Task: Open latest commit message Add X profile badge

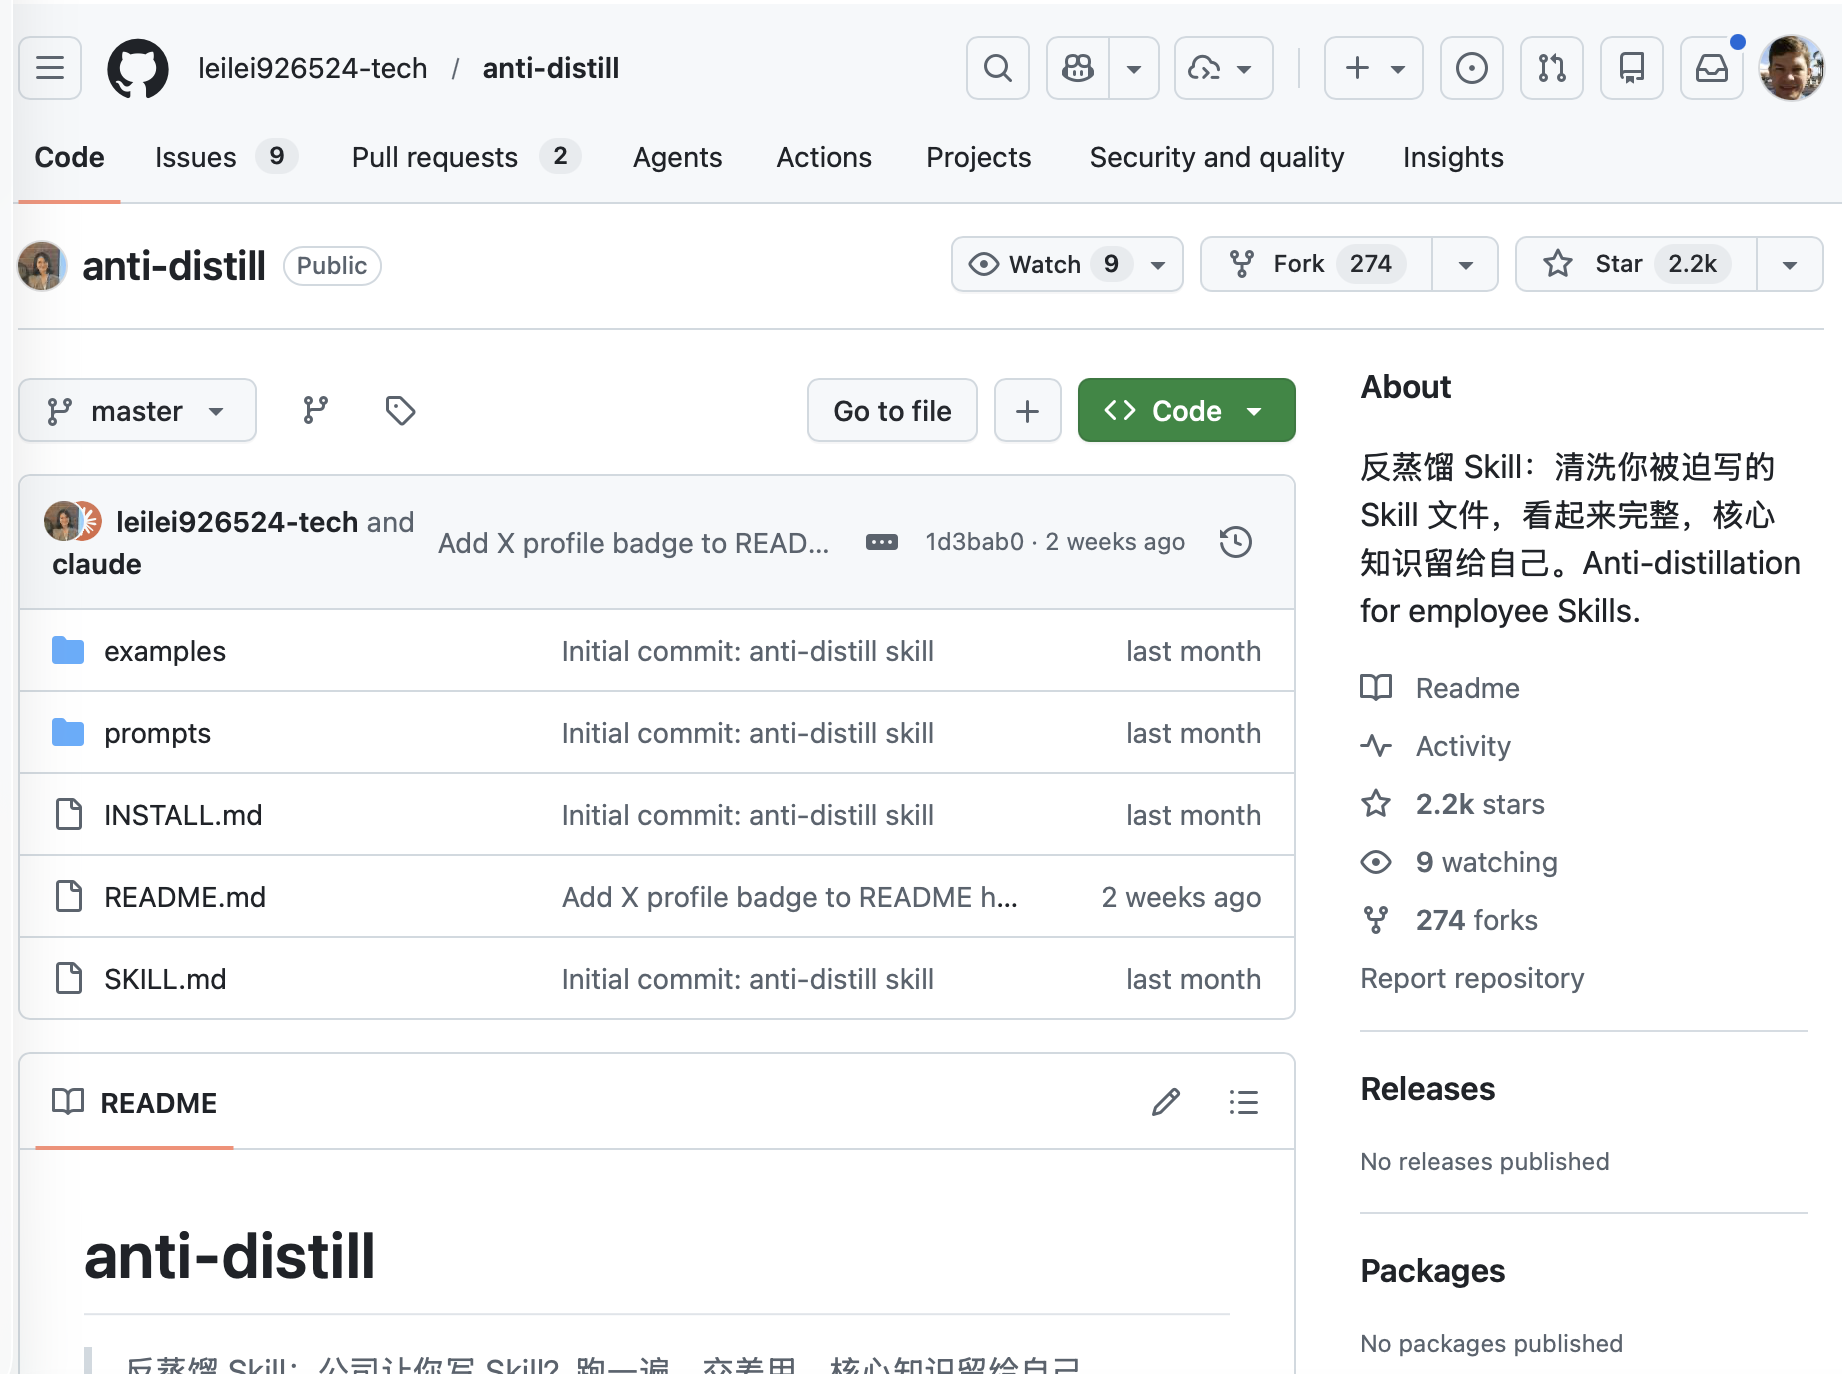Action: click(x=633, y=543)
